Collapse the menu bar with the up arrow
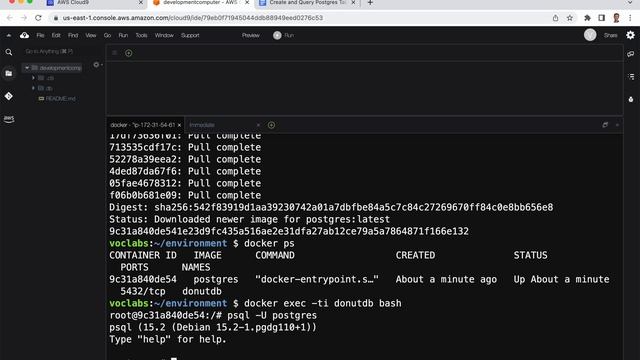 point(9,36)
